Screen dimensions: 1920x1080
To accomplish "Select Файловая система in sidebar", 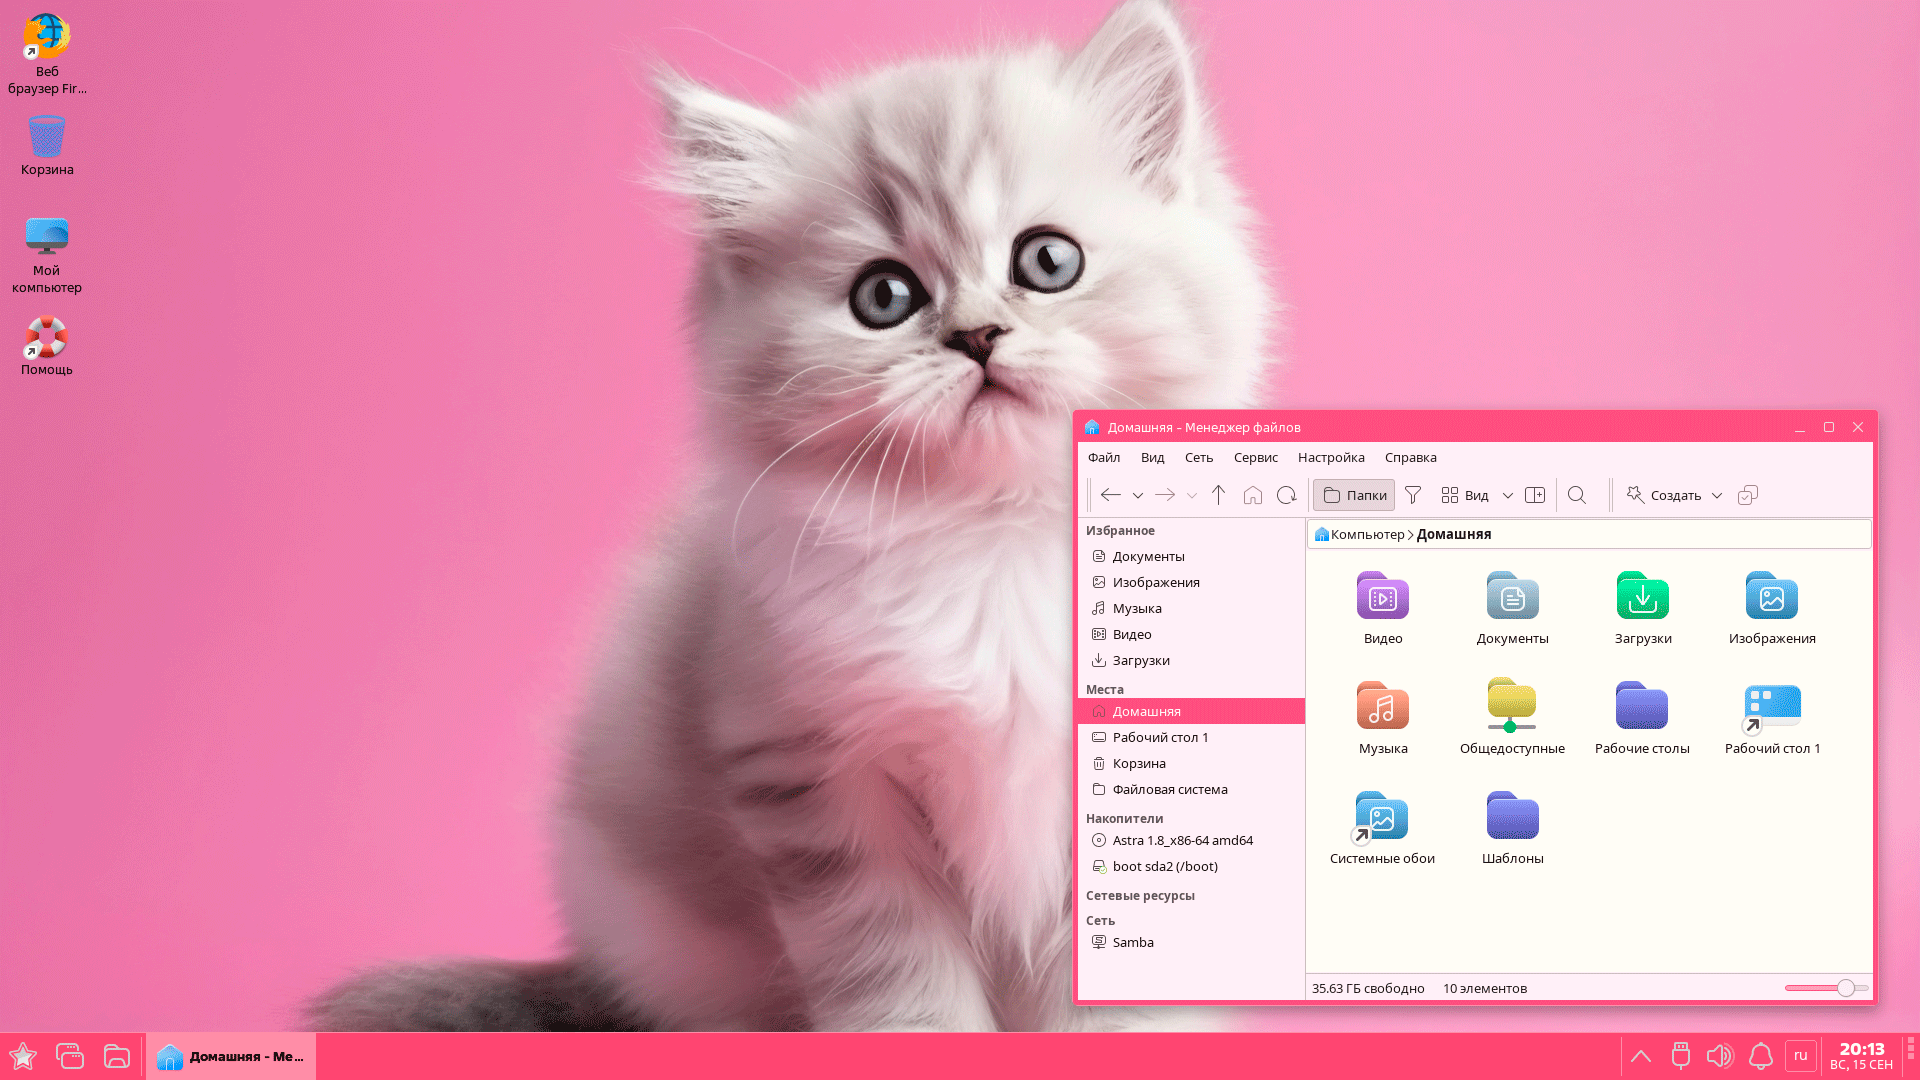I will [x=1169, y=789].
